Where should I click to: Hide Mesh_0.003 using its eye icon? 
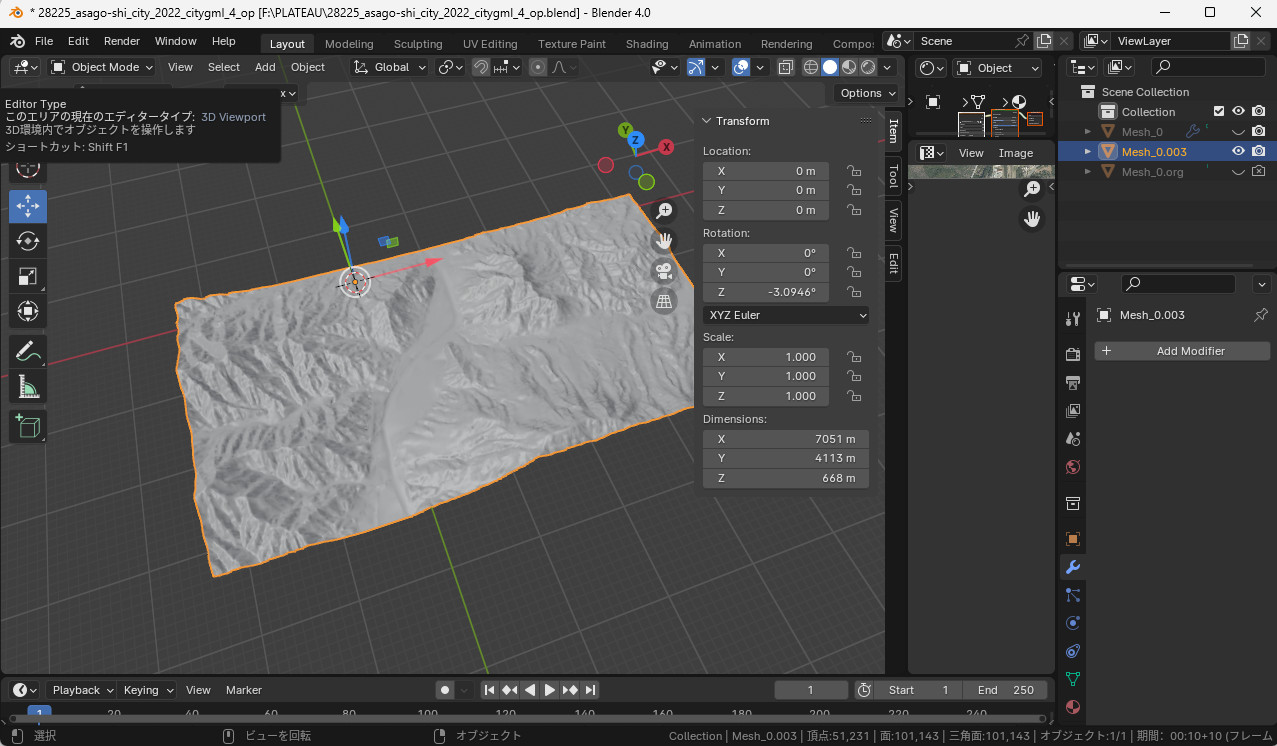tap(1238, 151)
